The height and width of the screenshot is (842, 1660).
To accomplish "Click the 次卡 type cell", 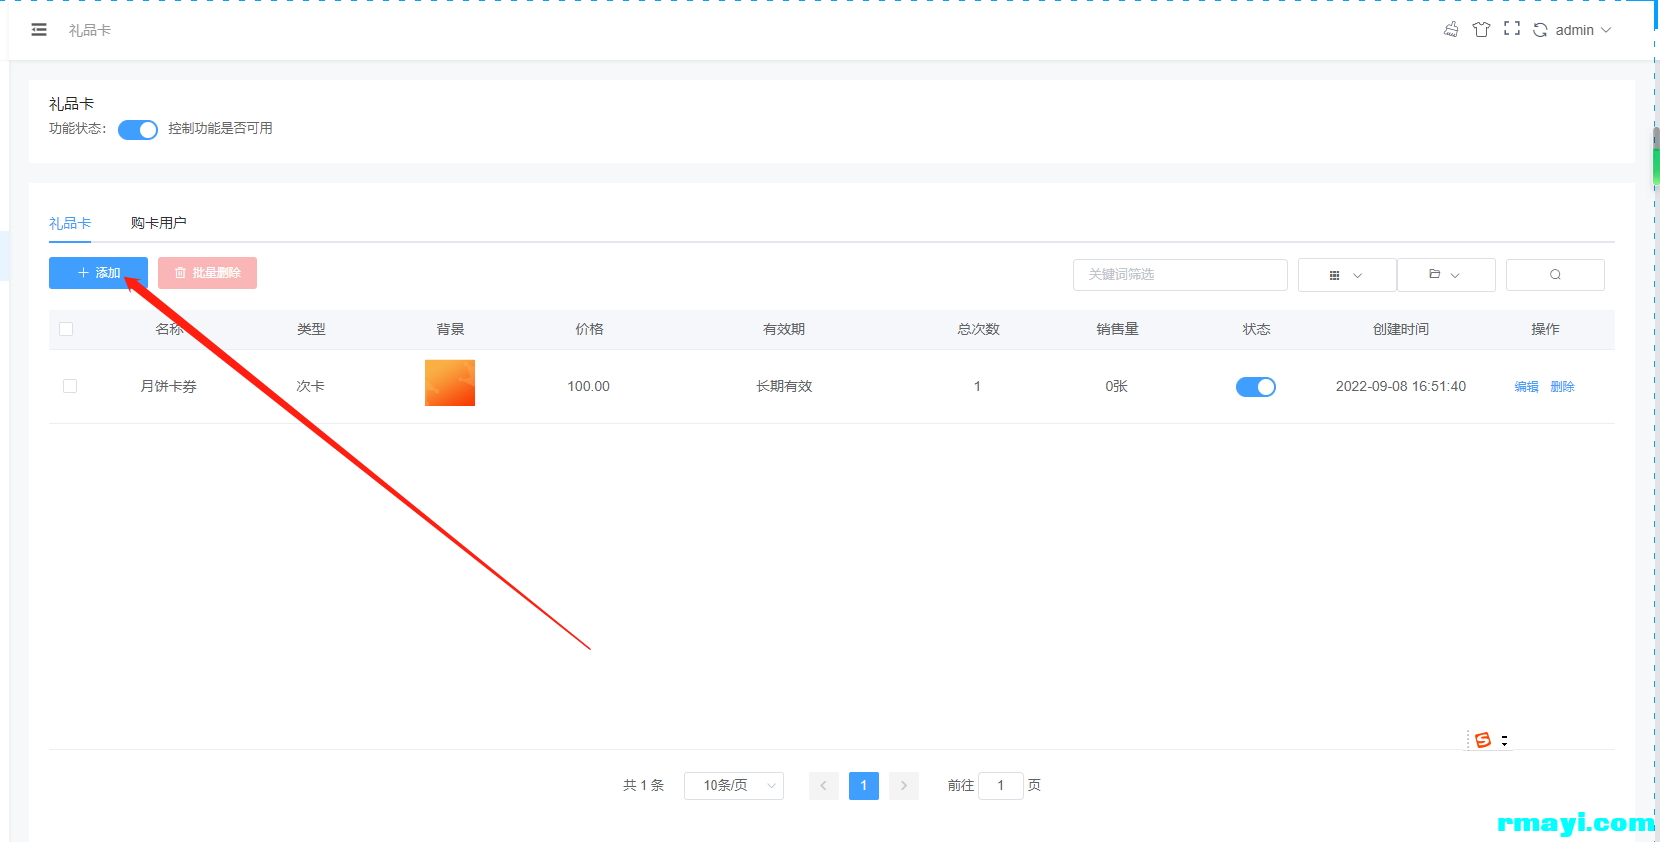I will (310, 386).
